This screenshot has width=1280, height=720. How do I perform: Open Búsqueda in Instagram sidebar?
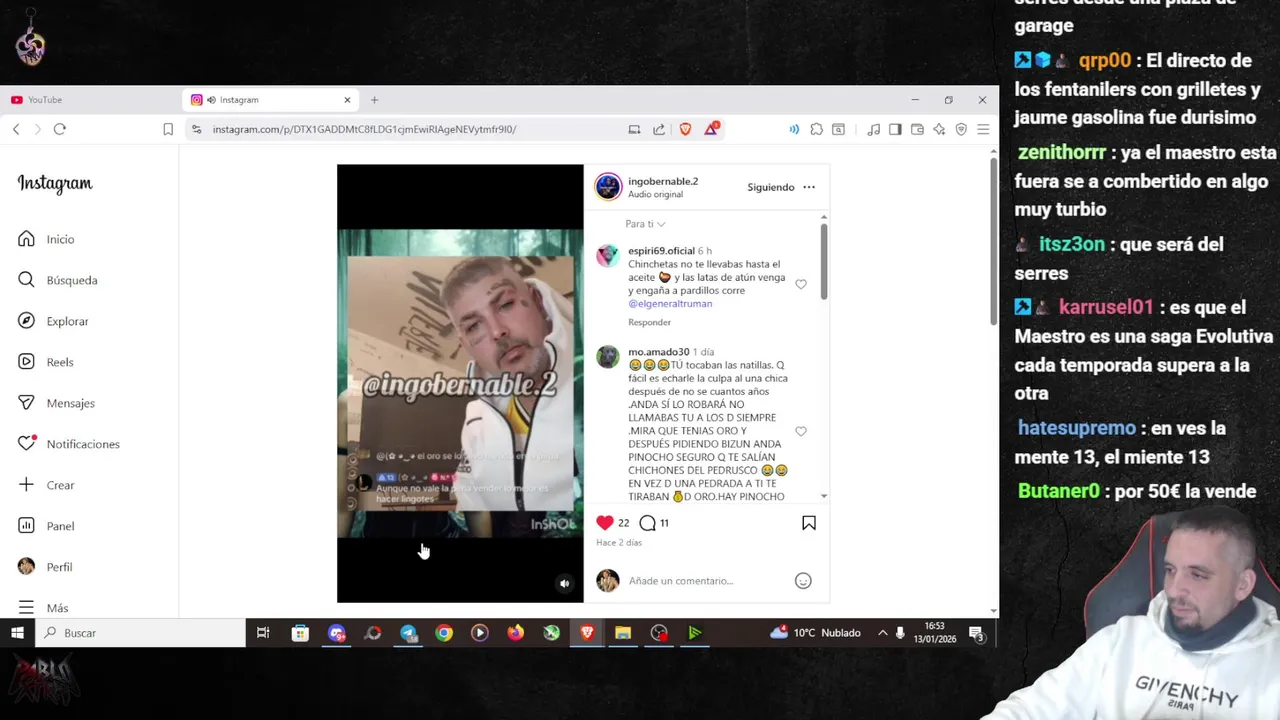pyautogui.click(x=57, y=280)
